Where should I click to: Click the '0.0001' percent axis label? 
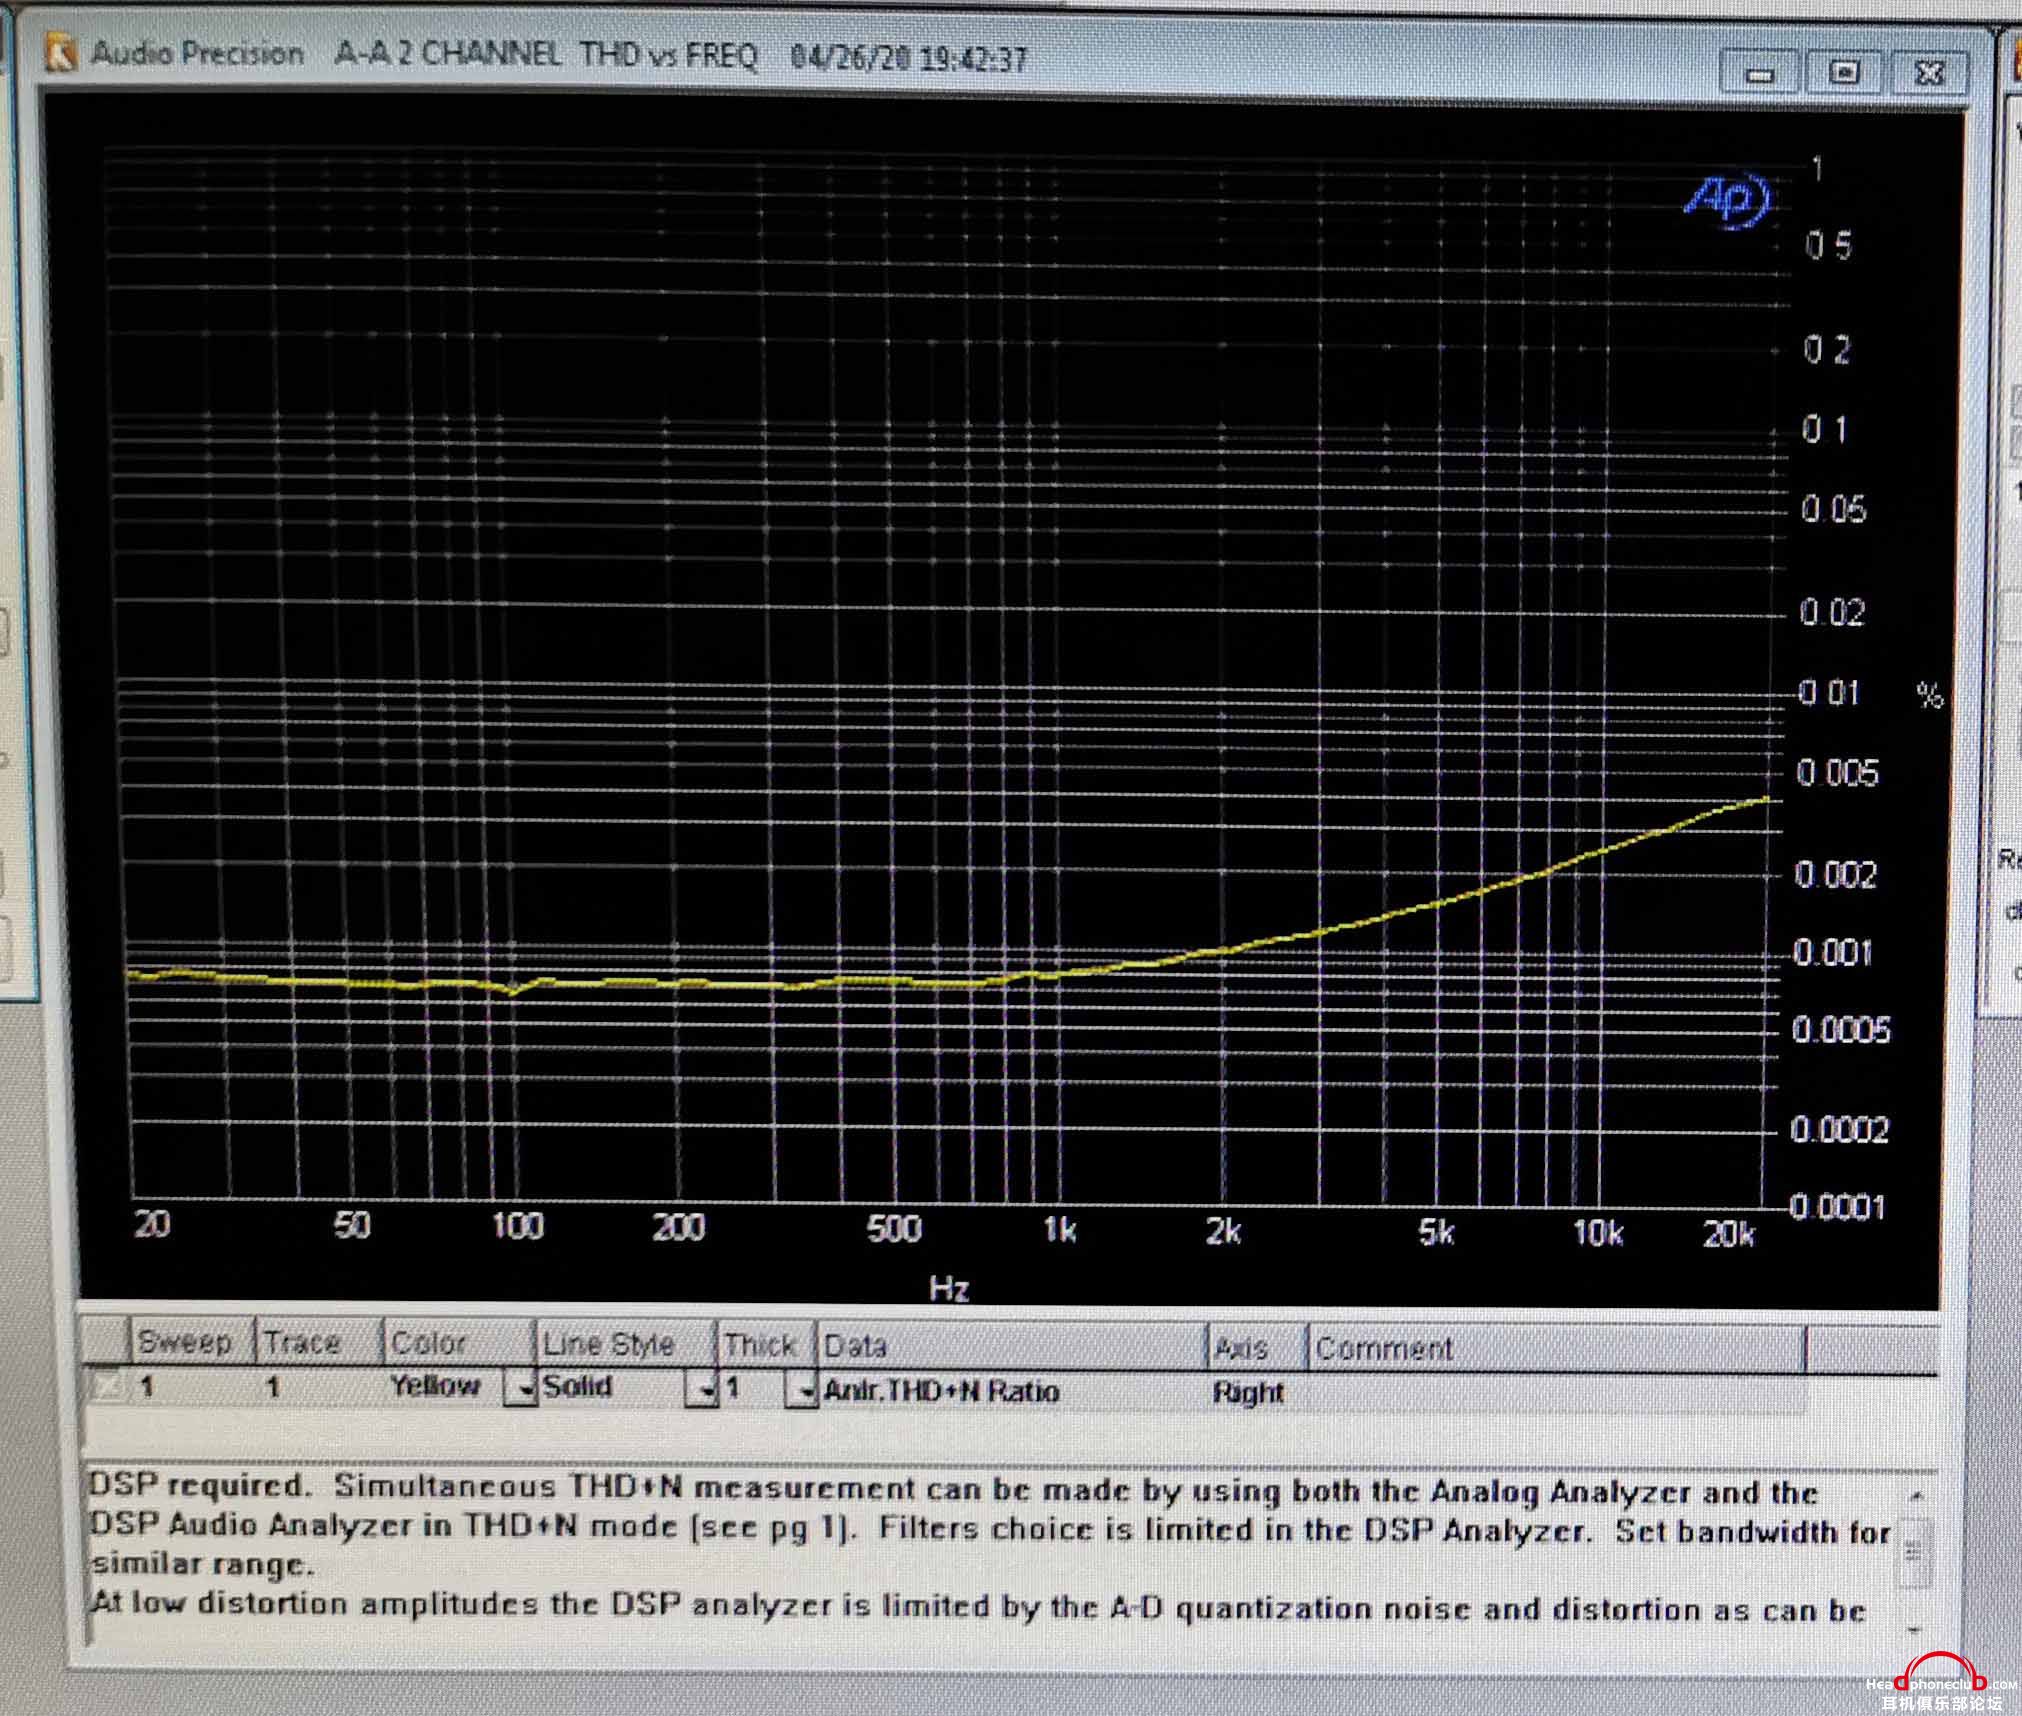coord(1838,1207)
